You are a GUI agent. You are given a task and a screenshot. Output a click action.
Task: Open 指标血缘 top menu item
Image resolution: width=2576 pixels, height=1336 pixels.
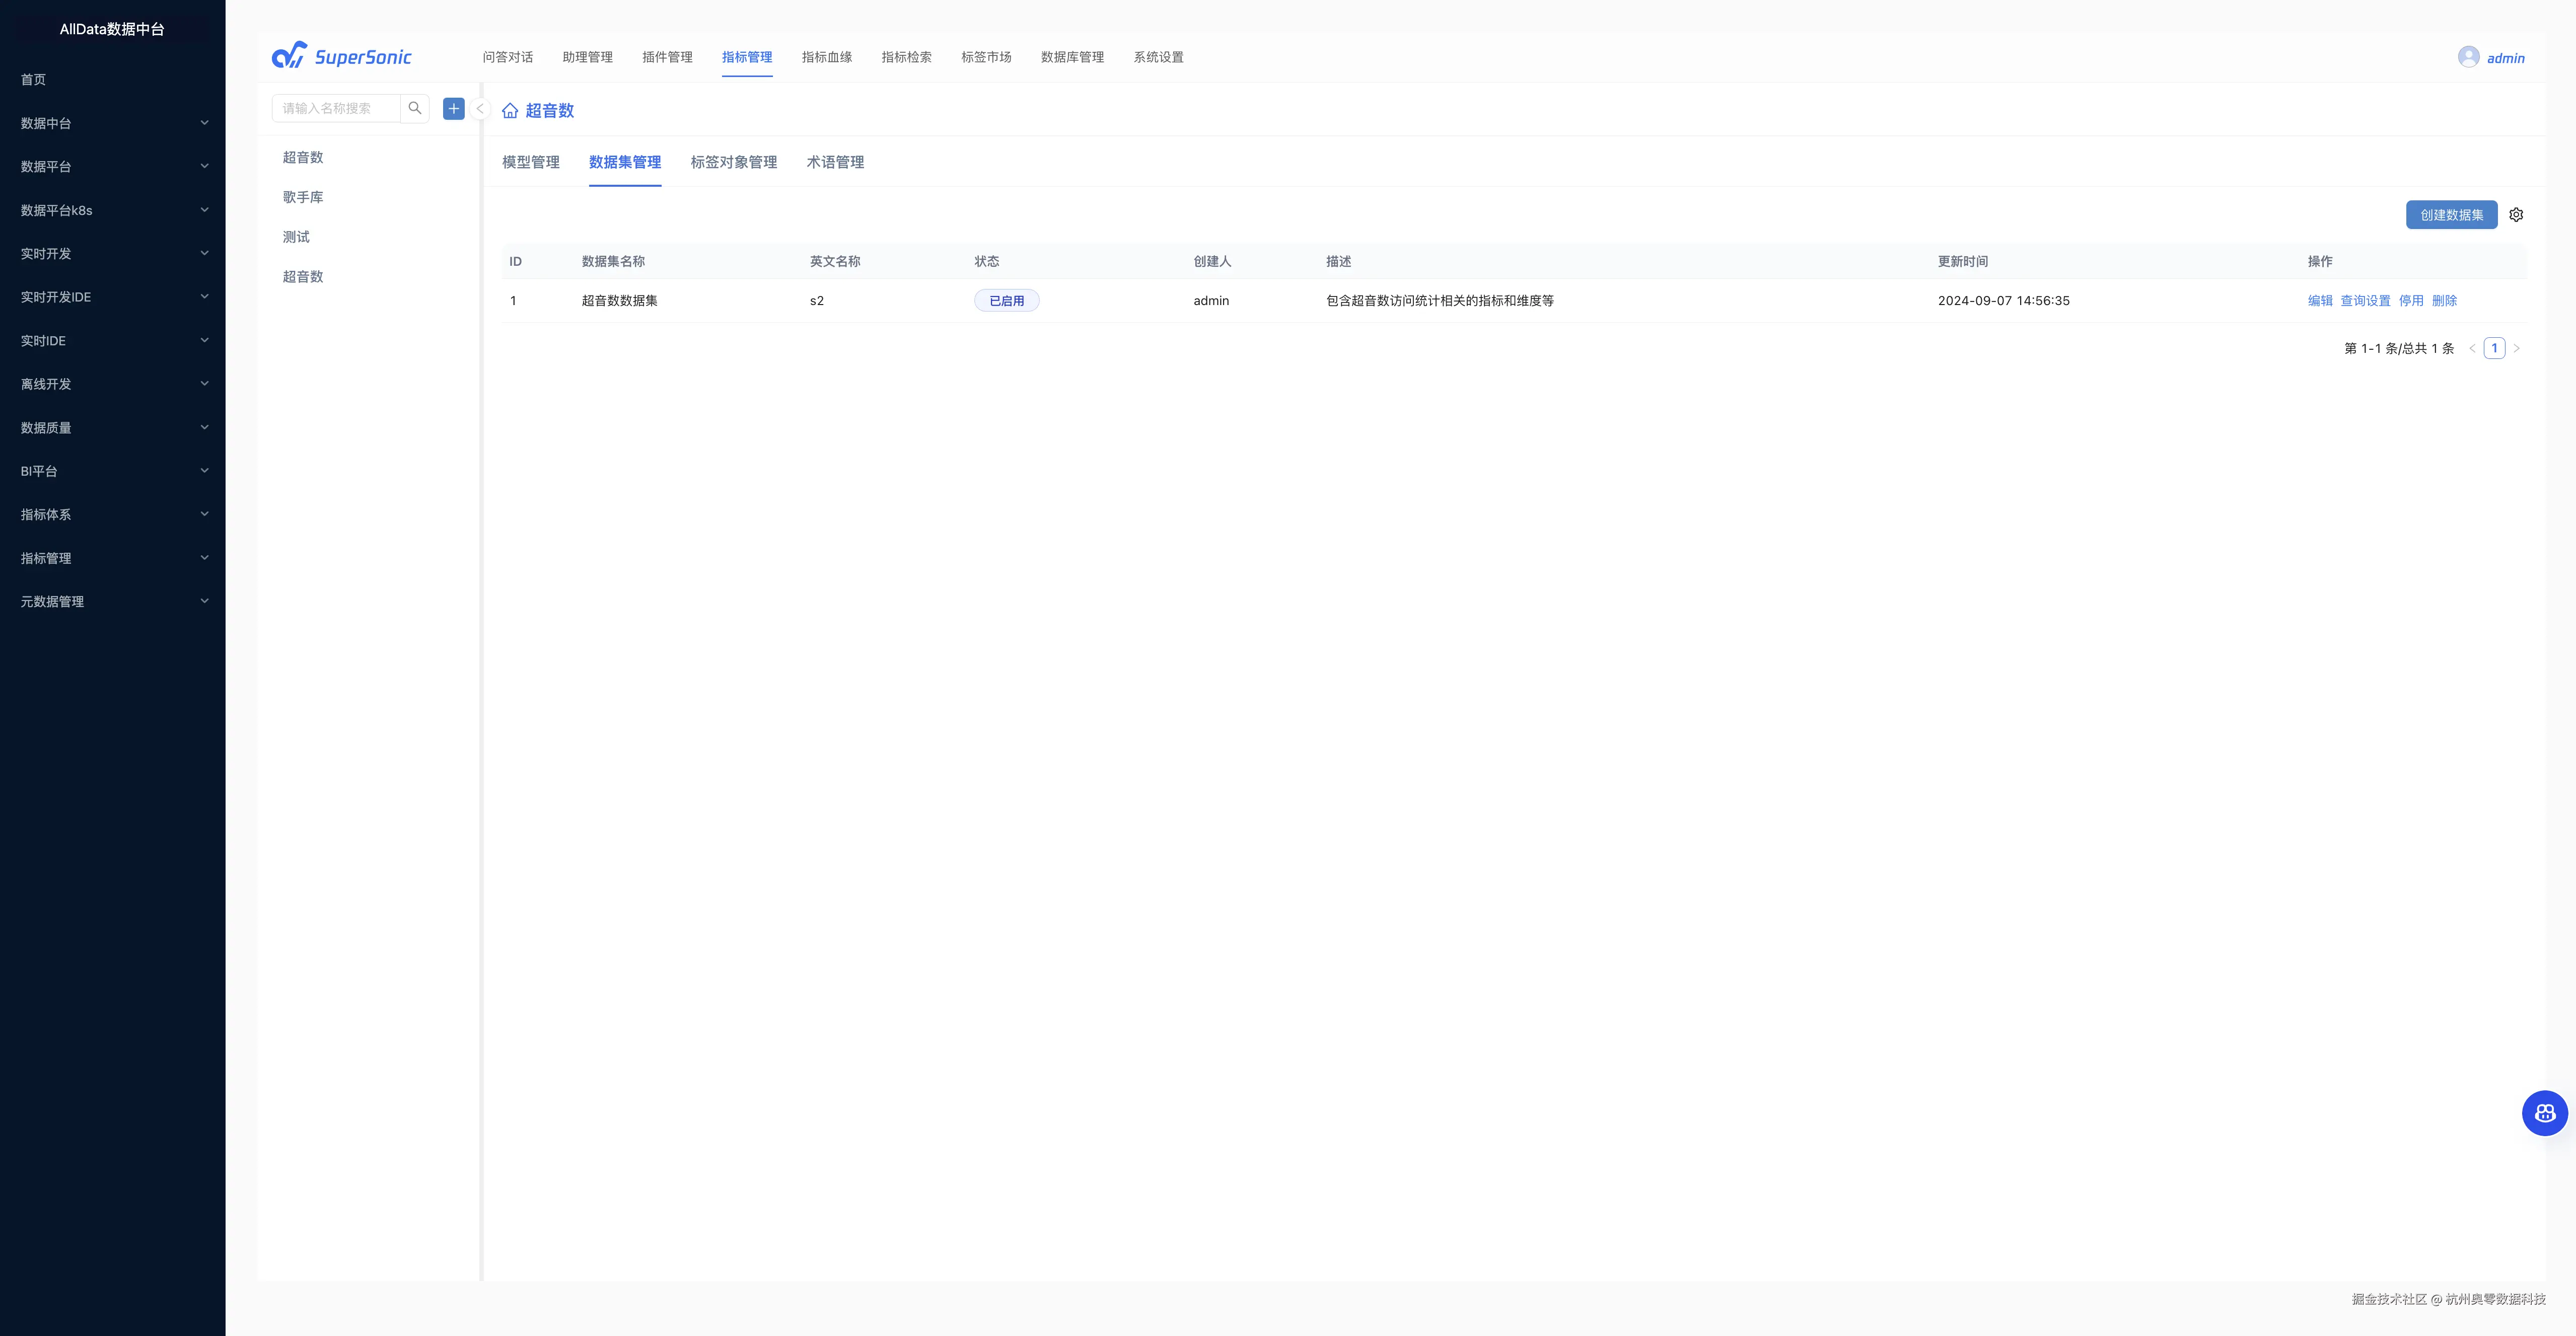tap(826, 57)
